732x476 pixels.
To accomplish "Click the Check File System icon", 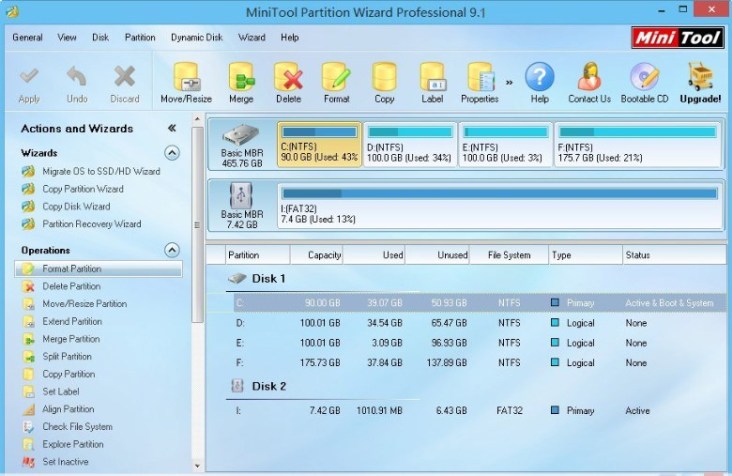I will tap(29, 427).
